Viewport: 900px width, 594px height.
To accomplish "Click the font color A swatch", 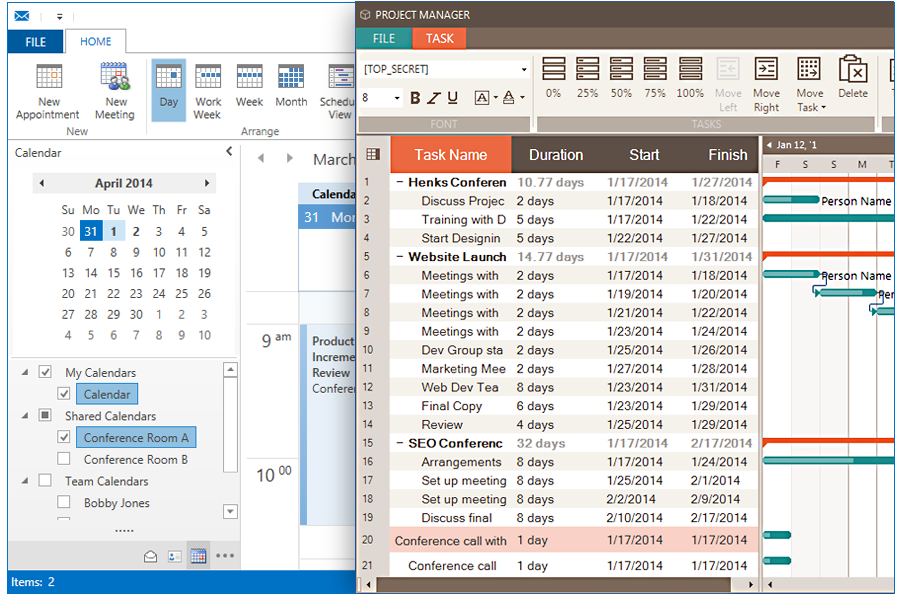I will tap(509, 98).
